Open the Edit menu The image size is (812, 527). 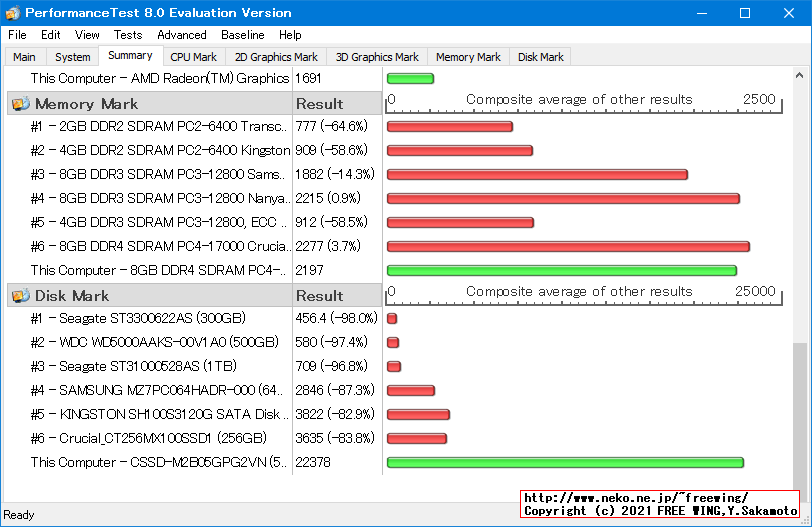pyautogui.click(x=51, y=35)
